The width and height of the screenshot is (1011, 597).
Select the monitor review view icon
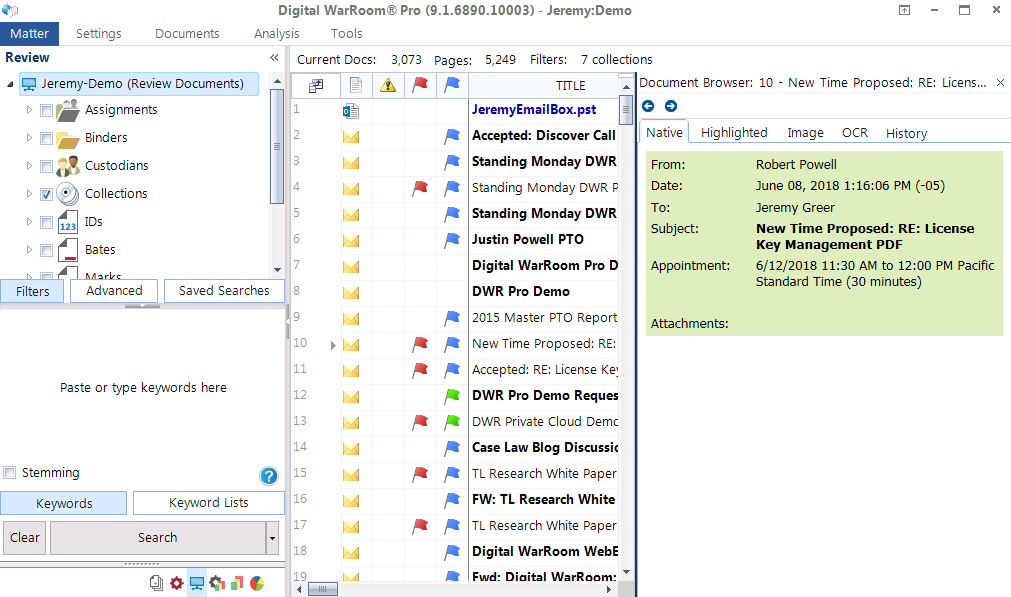[x=196, y=583]
